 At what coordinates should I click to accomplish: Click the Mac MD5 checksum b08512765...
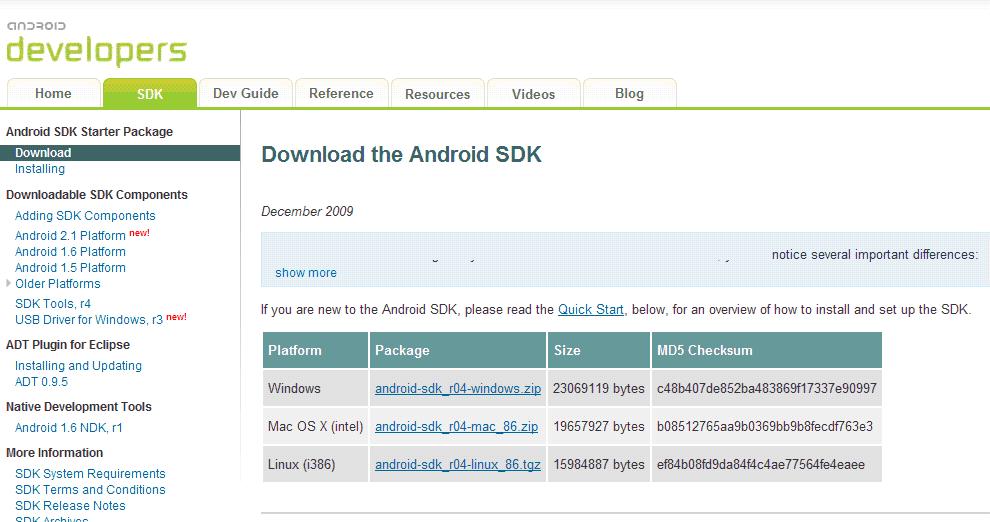click(766, 427)
